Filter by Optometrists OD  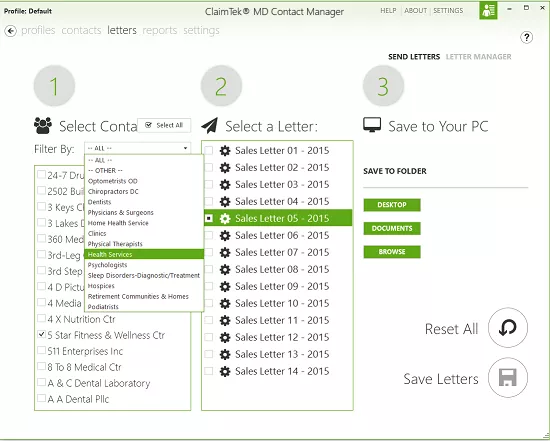[144, 181]
